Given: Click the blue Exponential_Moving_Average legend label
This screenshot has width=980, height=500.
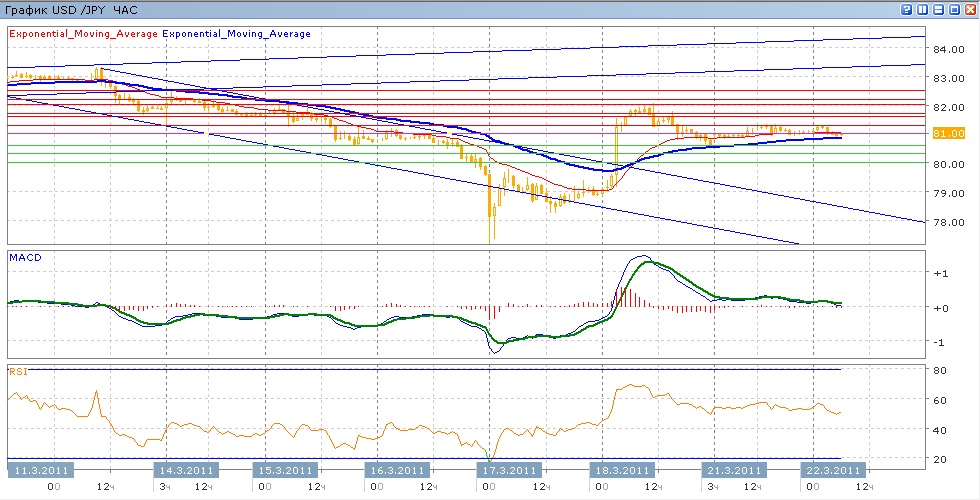Looking at the screenshot, I should [x=236, y=33].
